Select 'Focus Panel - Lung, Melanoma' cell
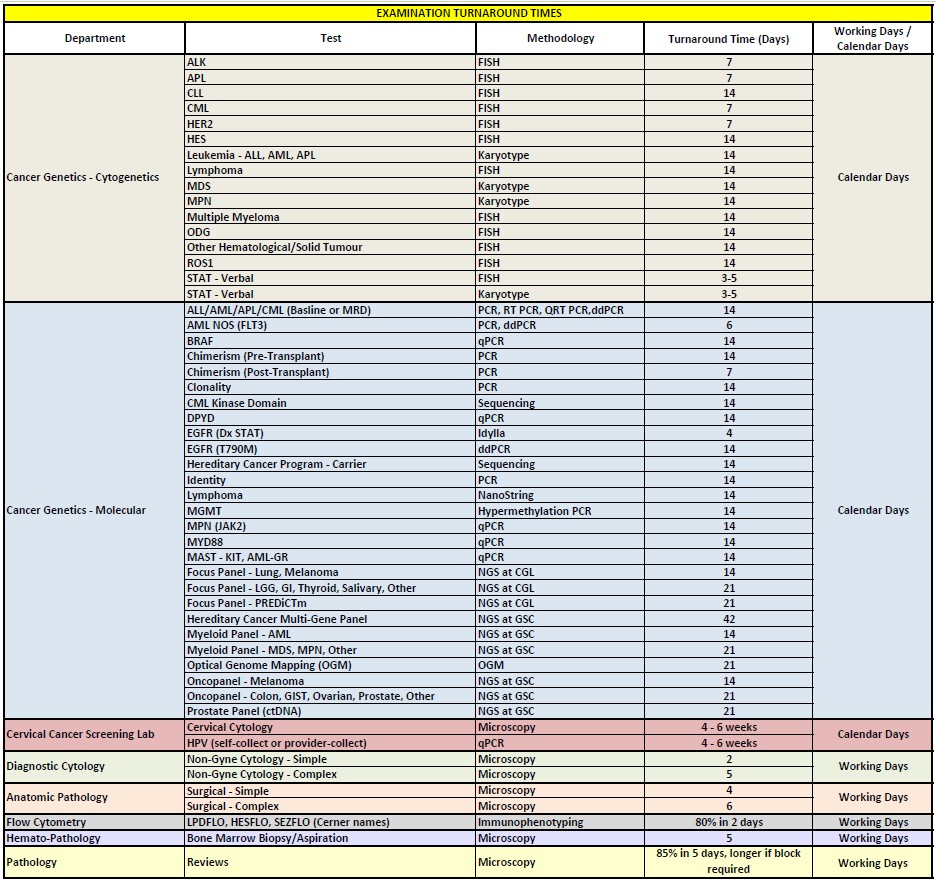Image resolution: width=936 pixels, height=882 pixels. click(x=330, y=572)
